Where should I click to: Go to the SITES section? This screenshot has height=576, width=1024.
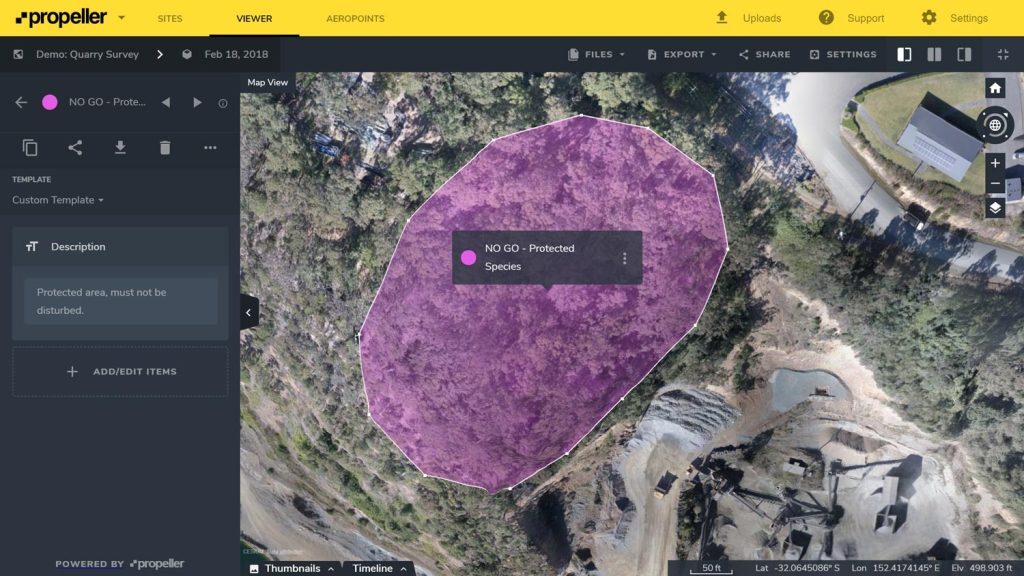click(x=169, y=17)
